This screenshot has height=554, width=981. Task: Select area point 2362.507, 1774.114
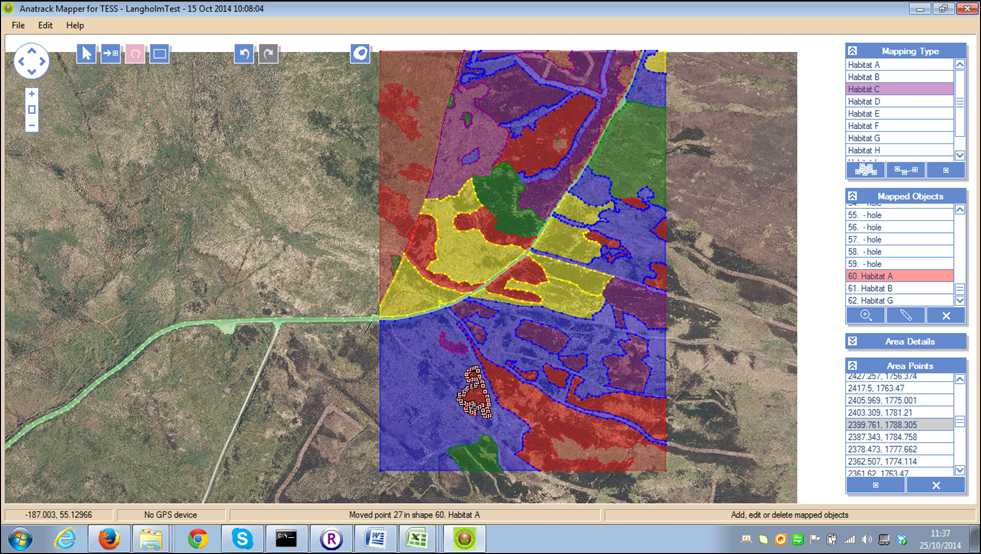click(x=900, y=461)
